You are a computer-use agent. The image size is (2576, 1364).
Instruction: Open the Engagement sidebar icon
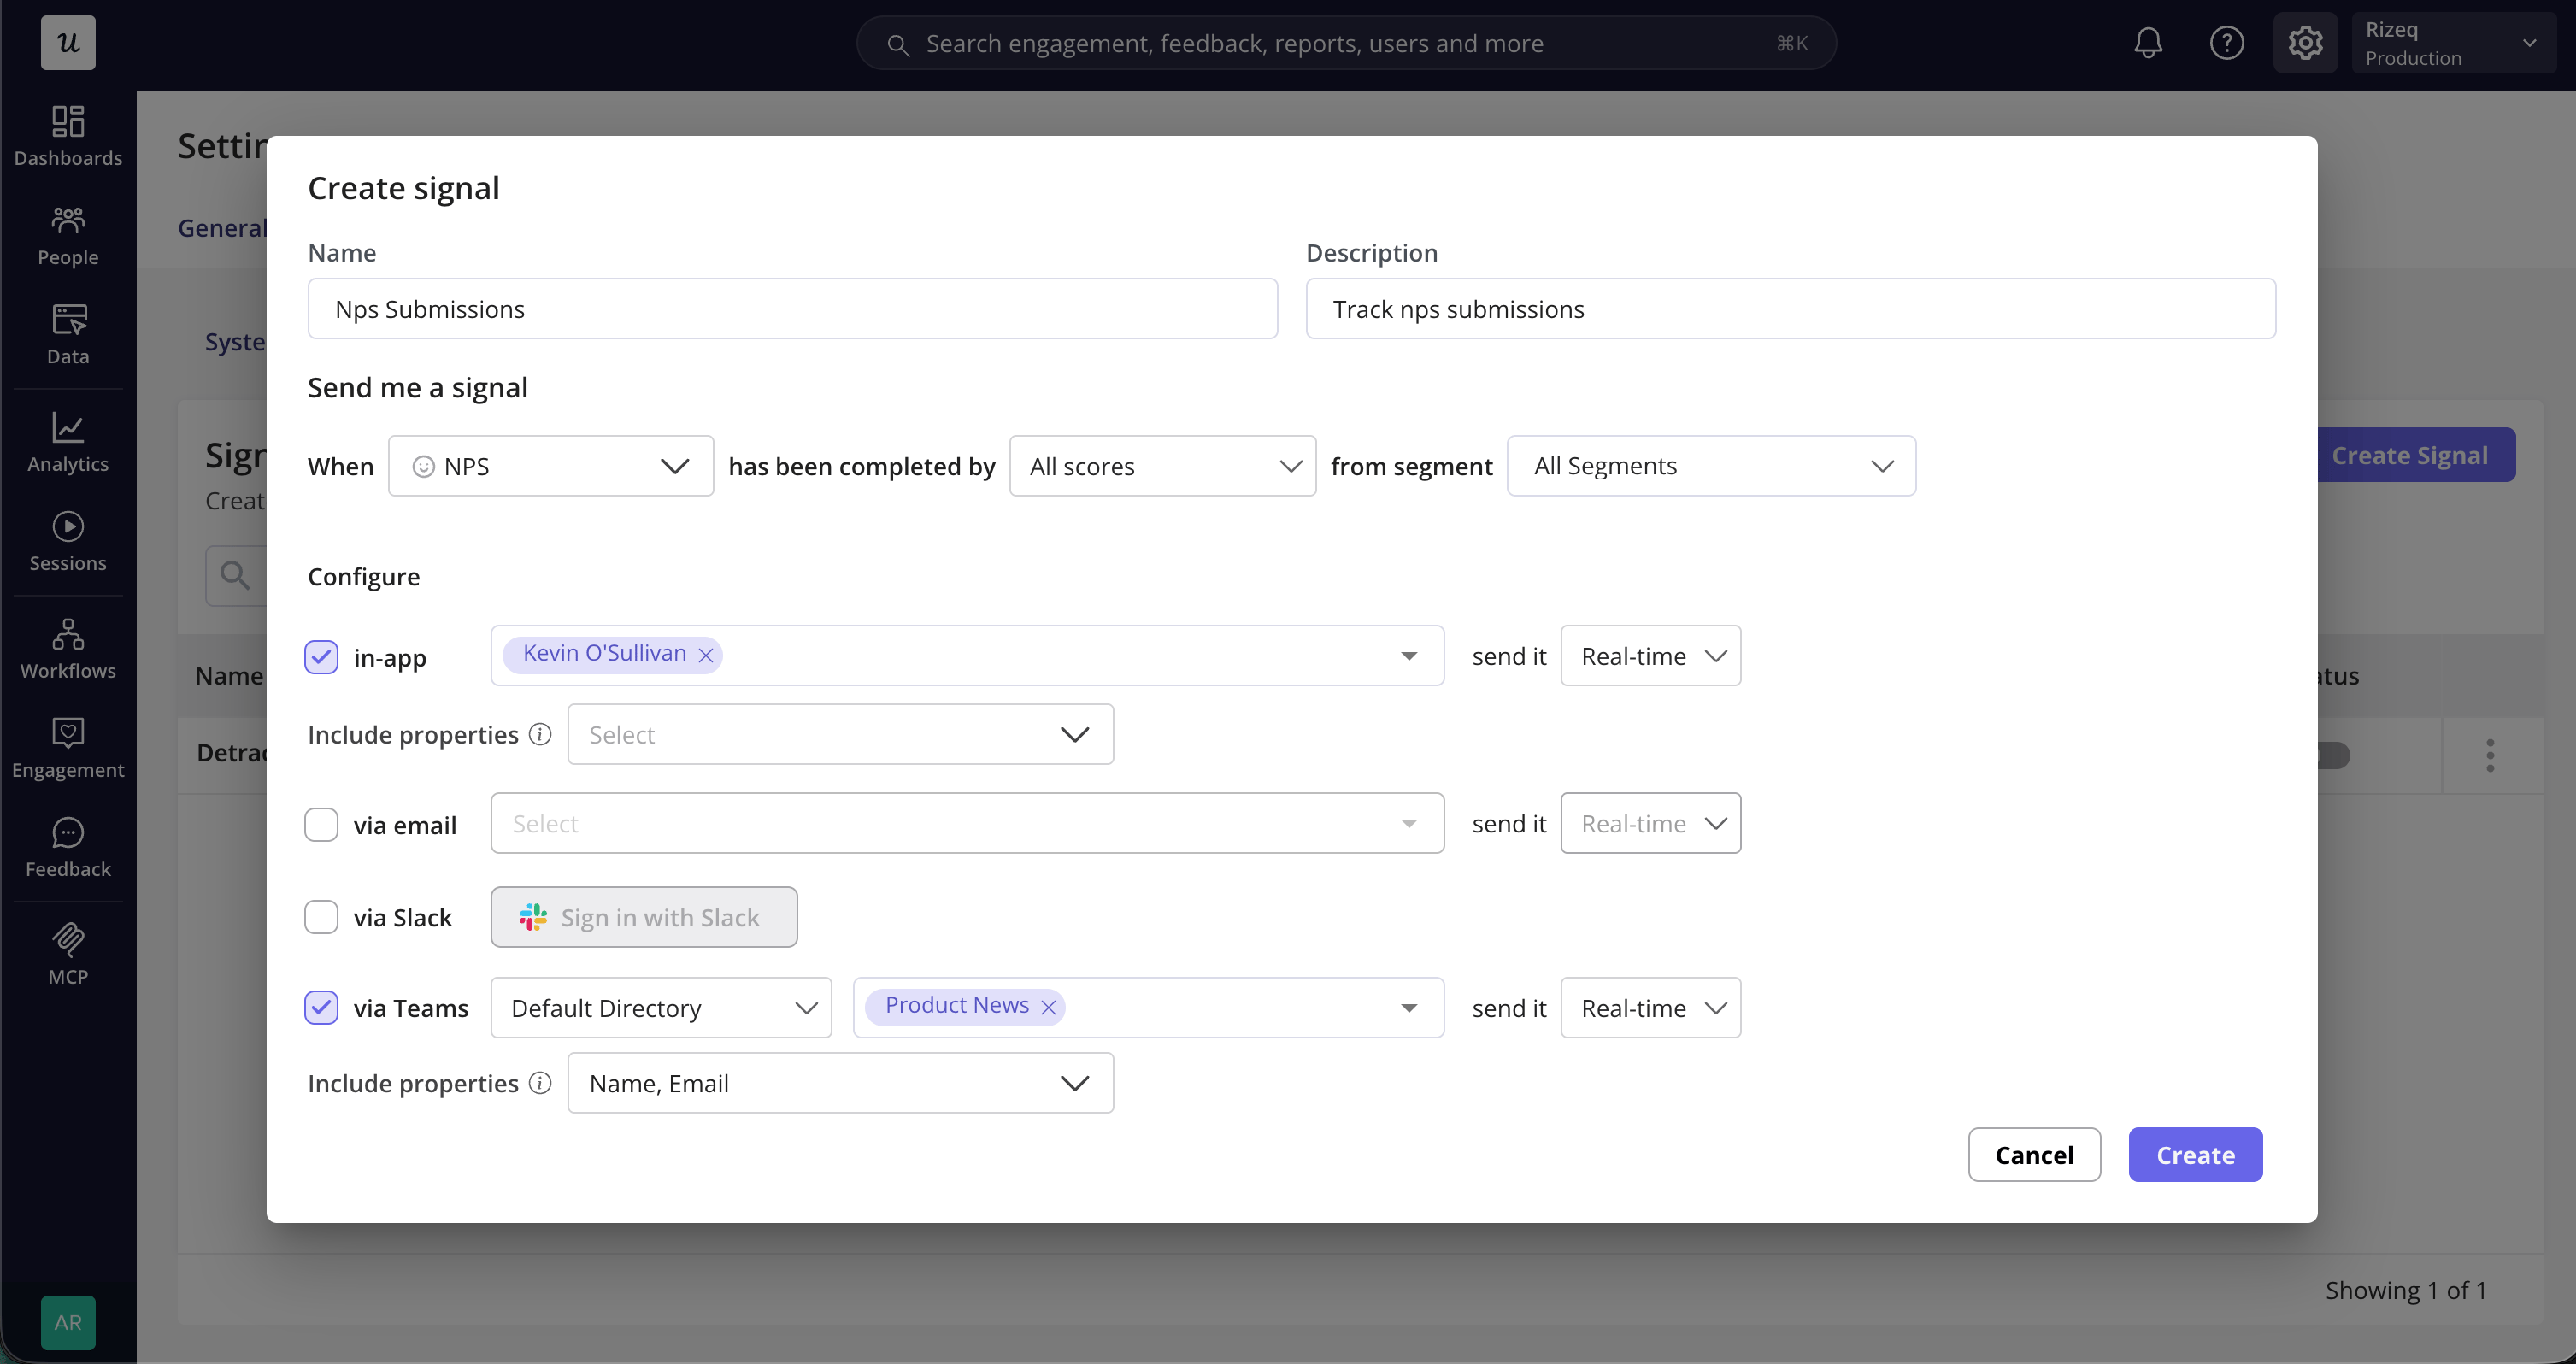(68, 748)
